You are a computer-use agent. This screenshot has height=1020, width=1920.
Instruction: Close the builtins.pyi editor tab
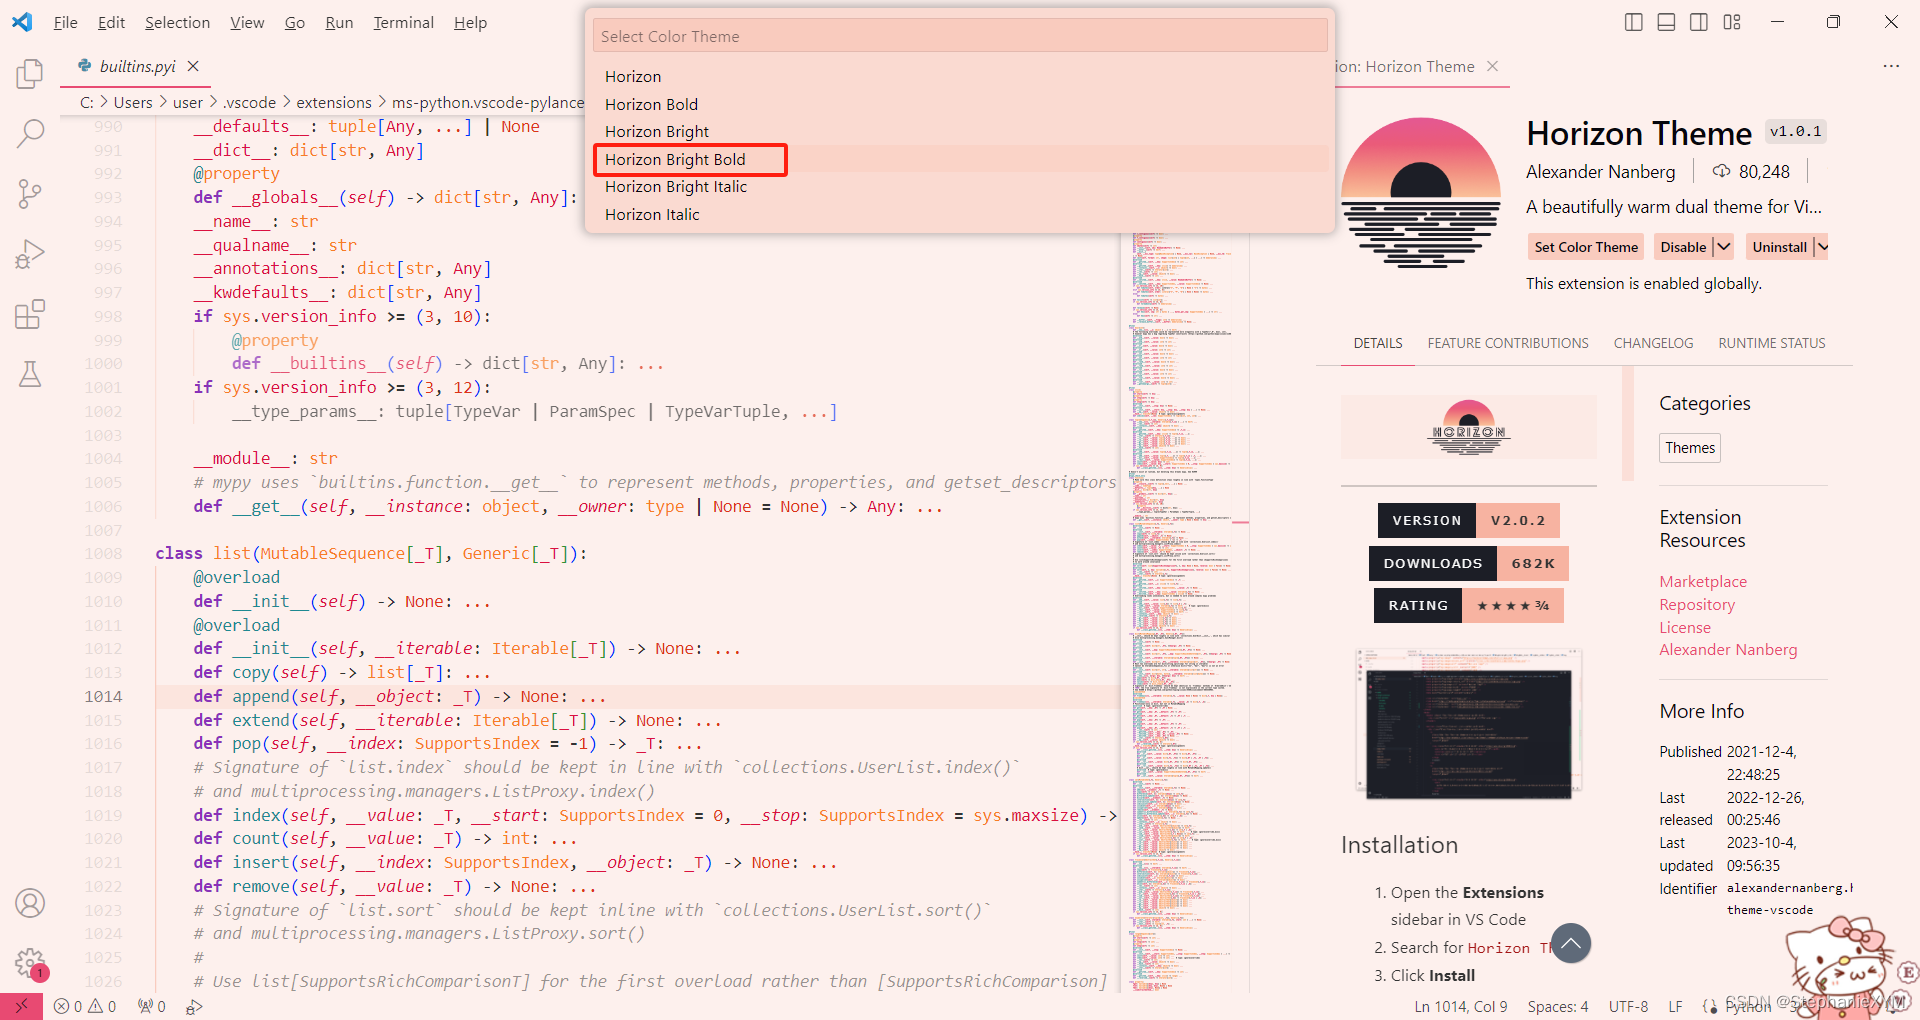tap(193, 66)
